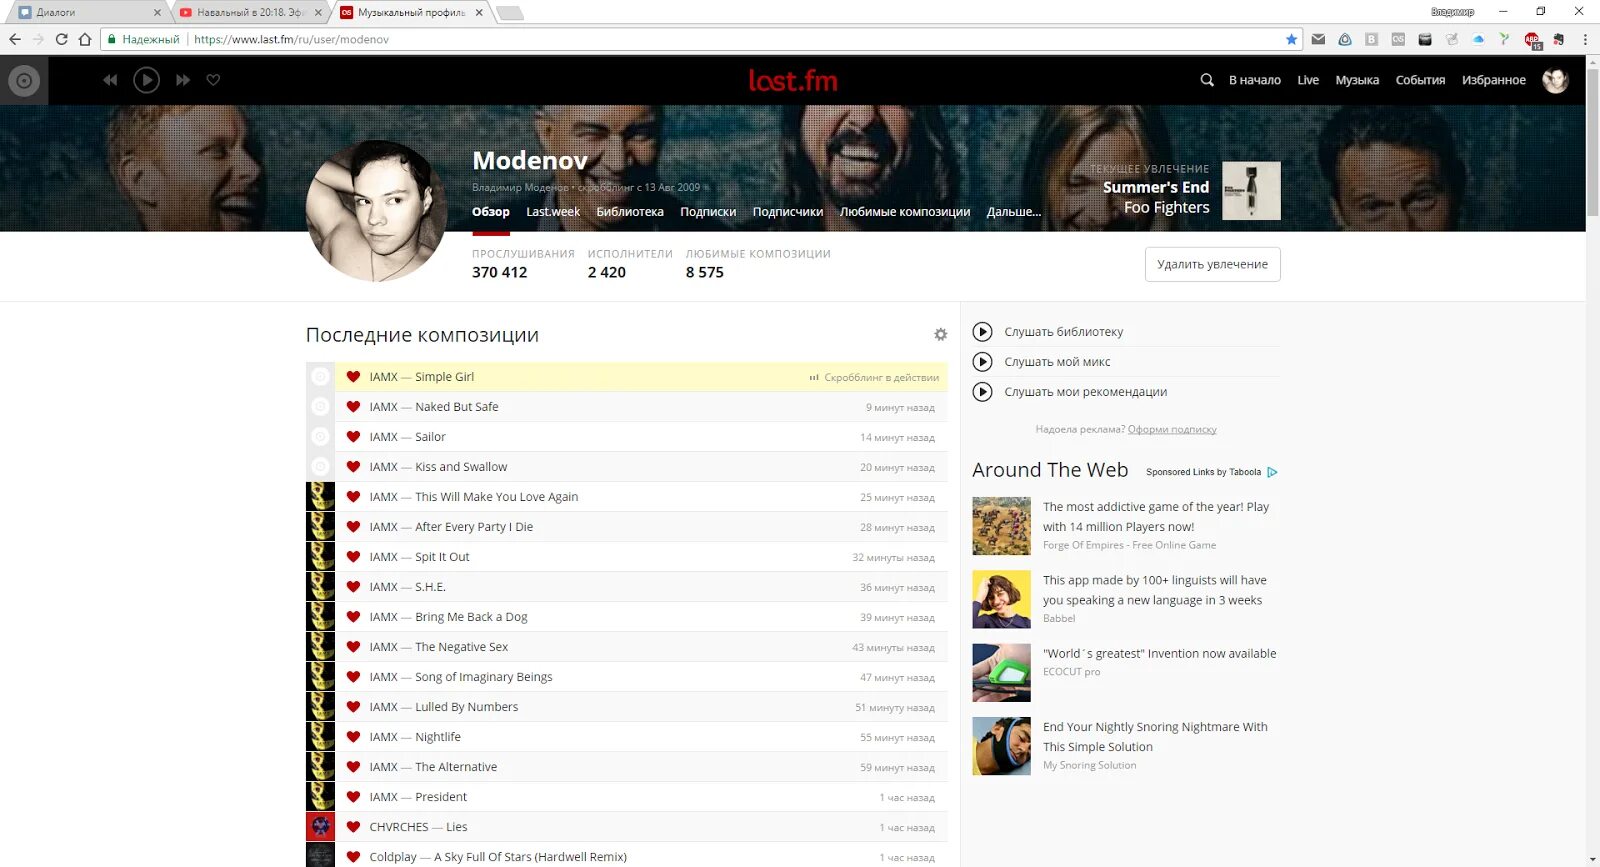Open События in the top menu
Screen dimensions: 1600x867
[x=1420, y=80]
